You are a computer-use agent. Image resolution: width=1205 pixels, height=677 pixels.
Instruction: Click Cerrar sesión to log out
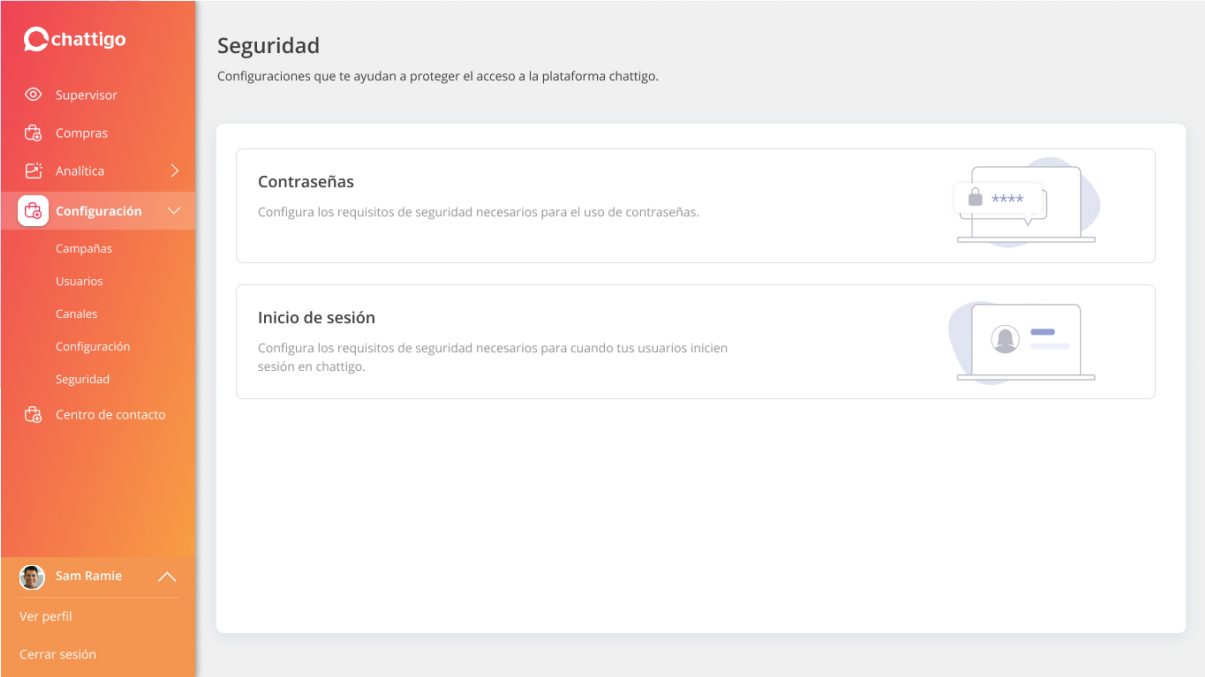tap(58, 655)
